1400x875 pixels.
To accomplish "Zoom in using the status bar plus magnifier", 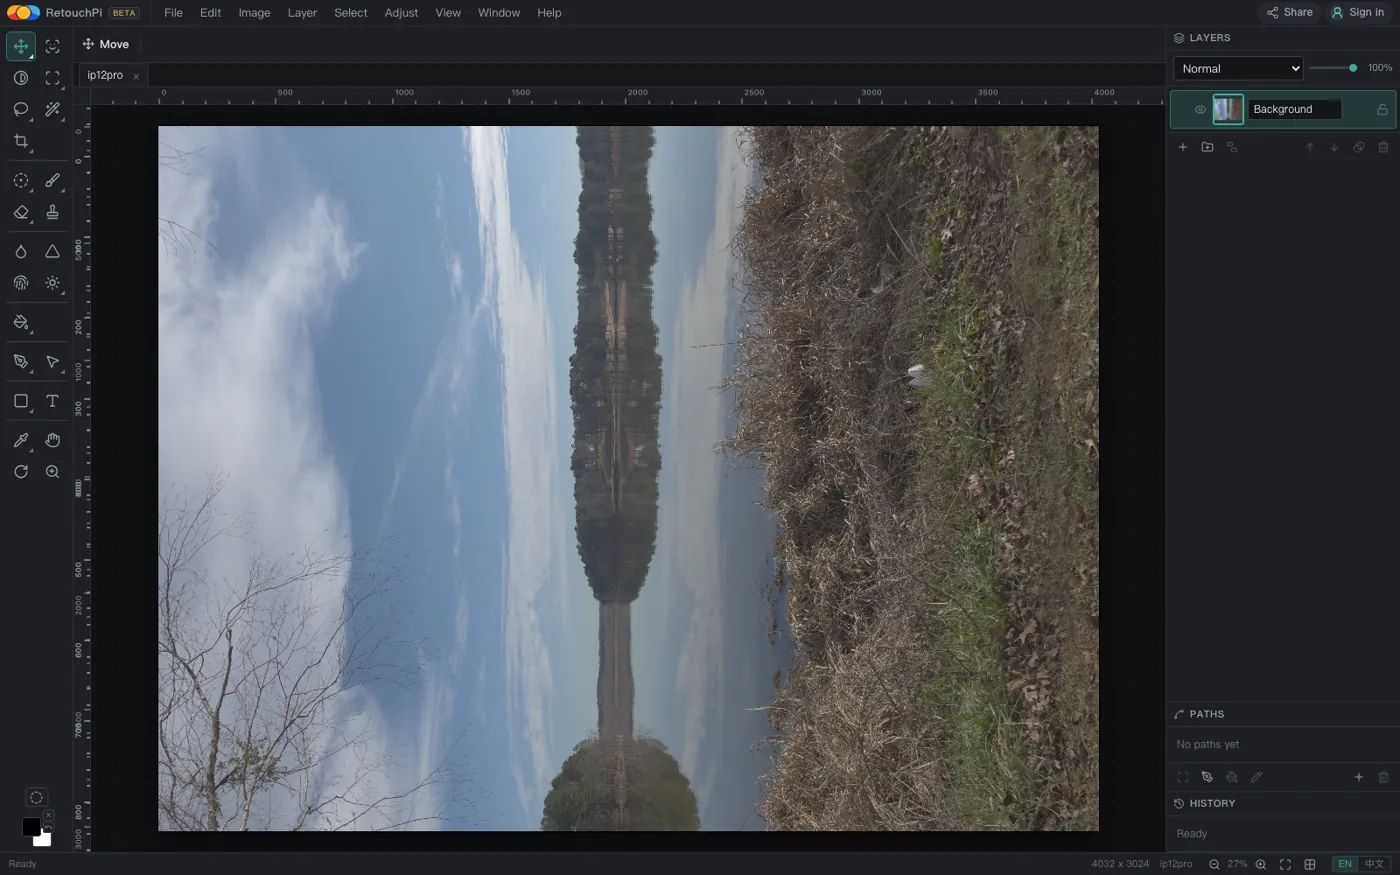I will (x=1261, y=864).
